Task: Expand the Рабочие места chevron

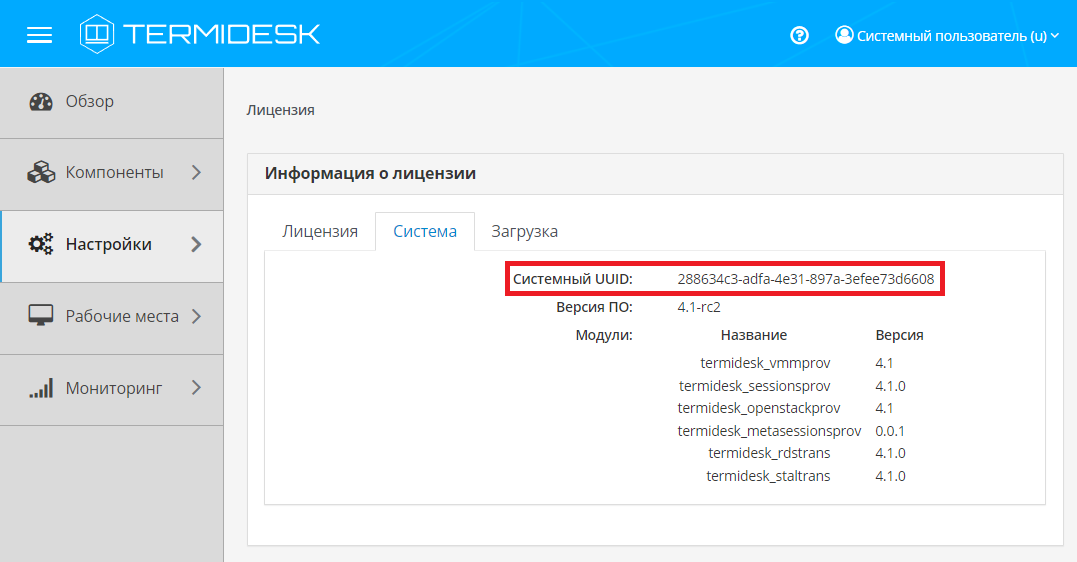Action: point(196,317)
